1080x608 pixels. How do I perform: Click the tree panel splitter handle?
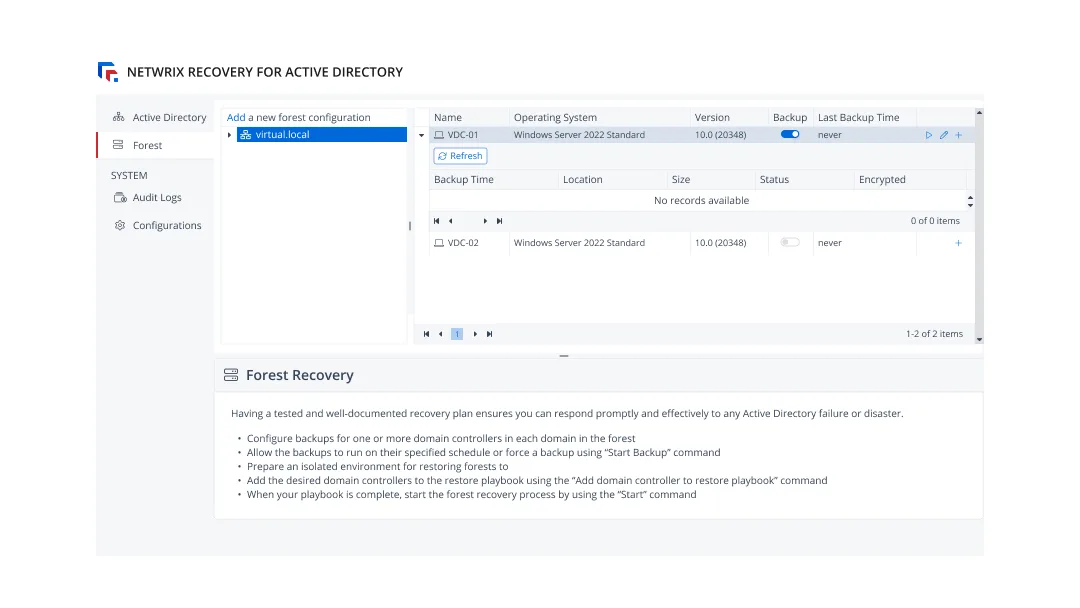coord(410,226)
